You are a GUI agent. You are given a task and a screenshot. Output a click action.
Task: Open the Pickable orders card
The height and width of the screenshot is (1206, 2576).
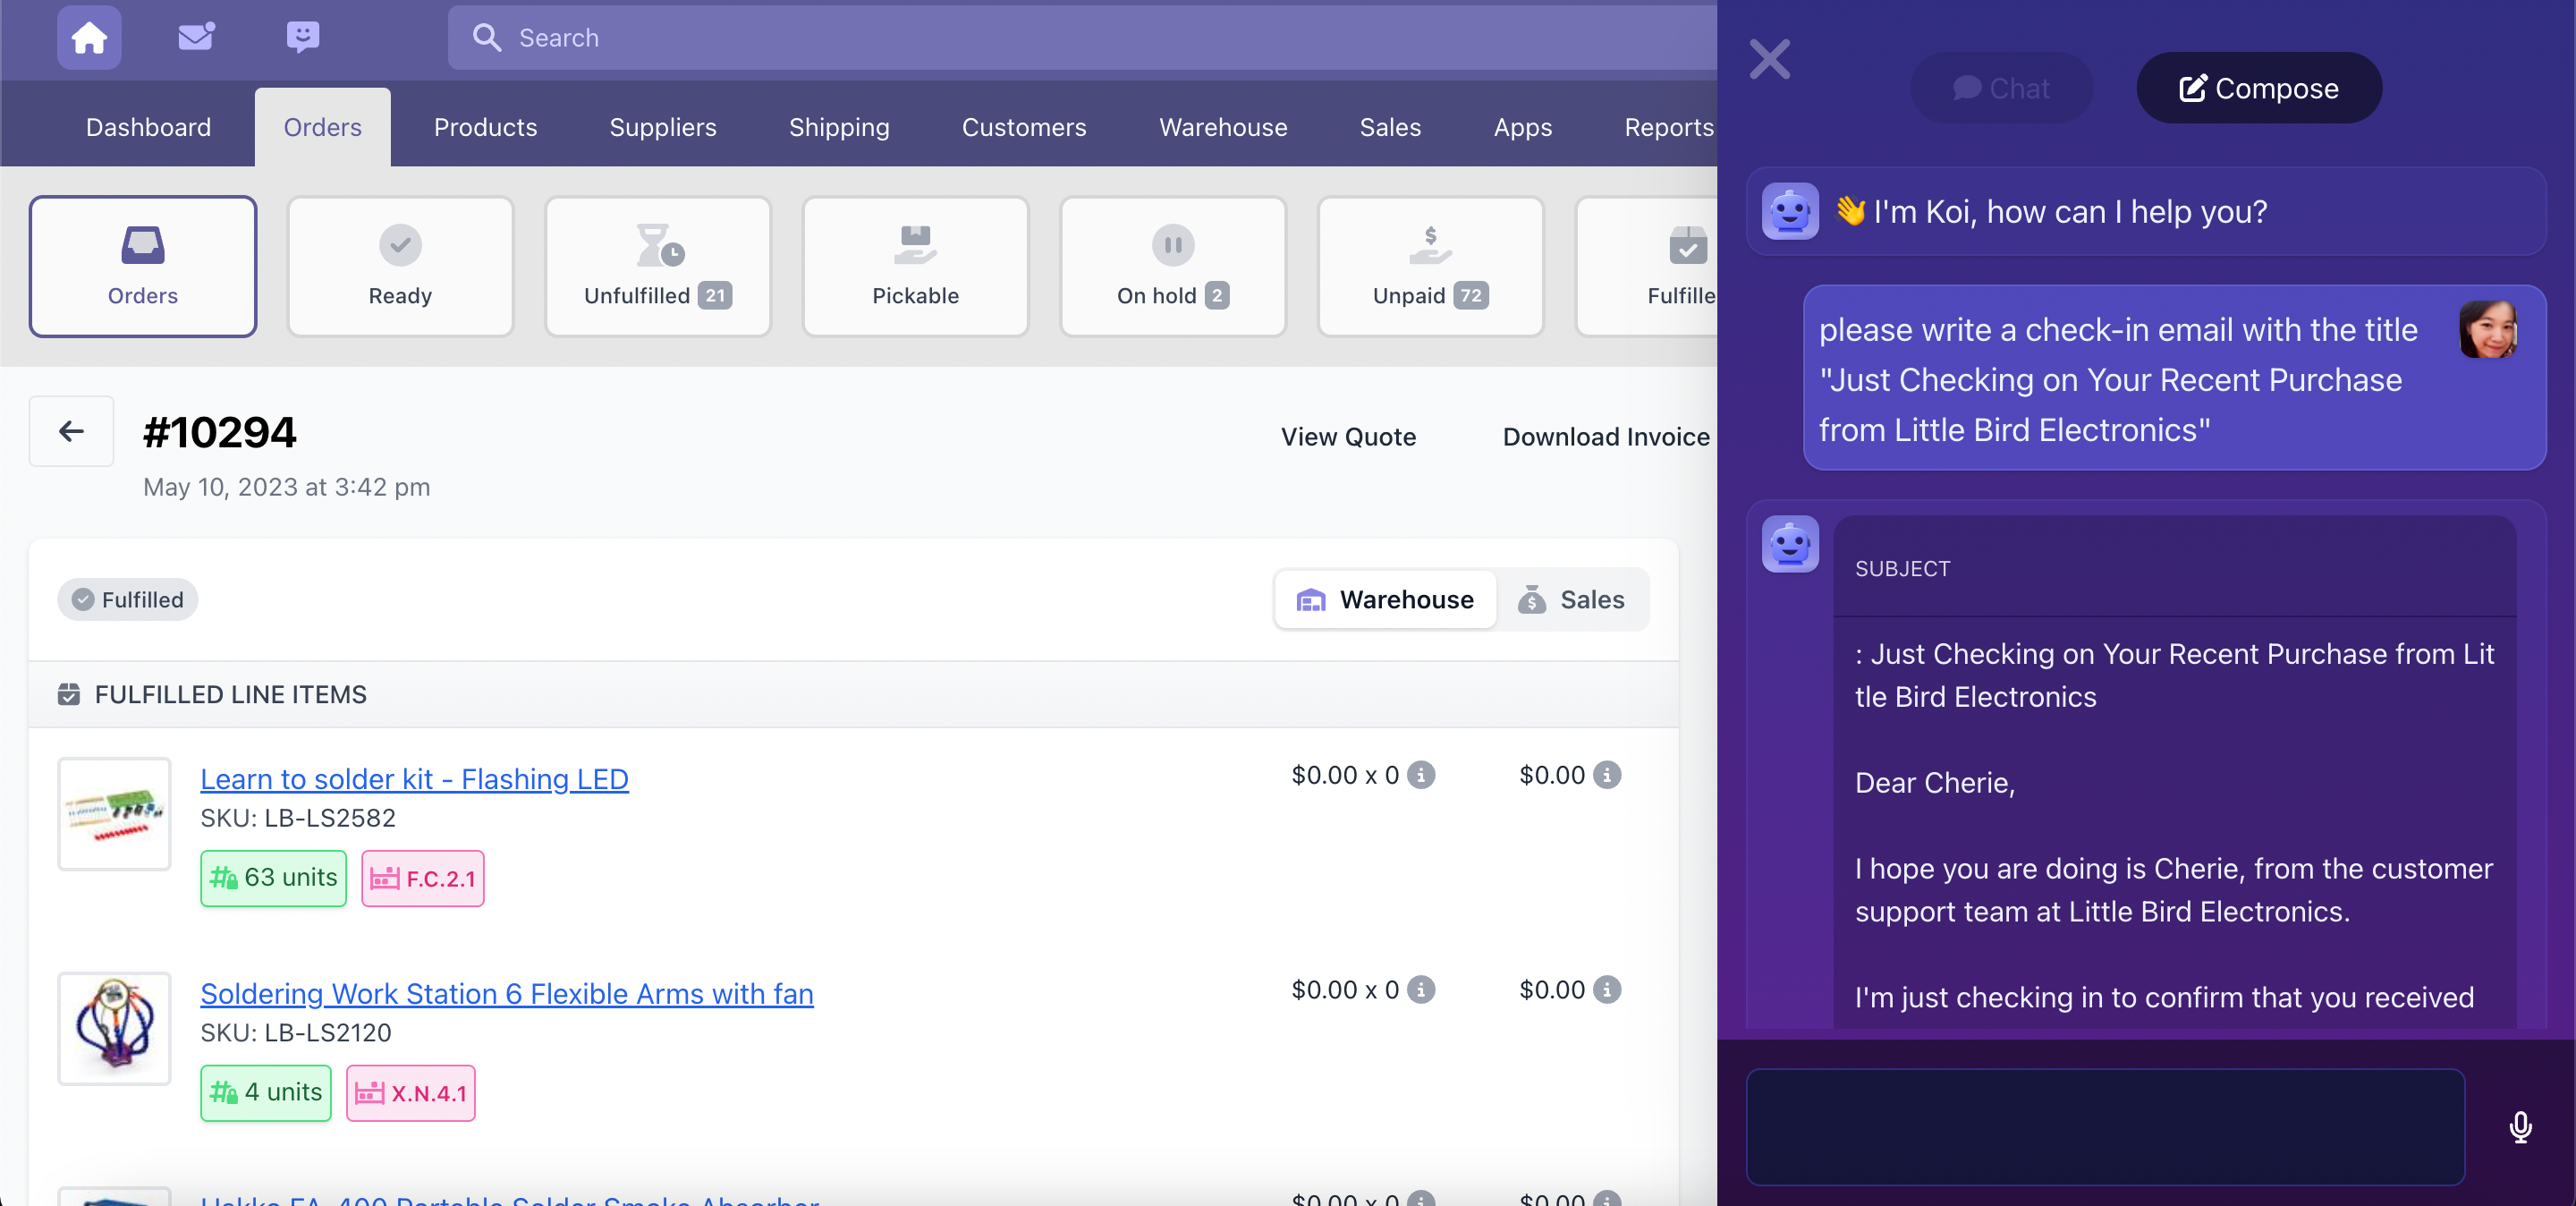click(915, 266)
